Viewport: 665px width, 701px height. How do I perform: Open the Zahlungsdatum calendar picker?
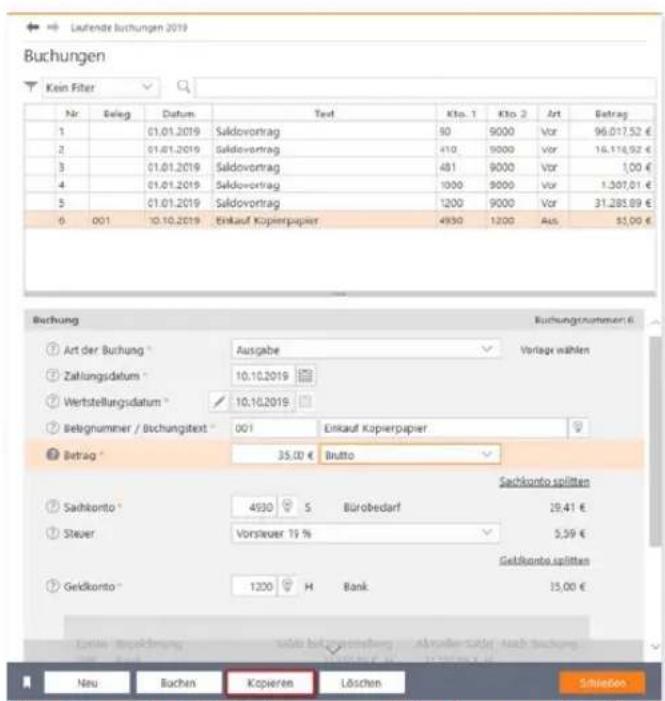305,375
